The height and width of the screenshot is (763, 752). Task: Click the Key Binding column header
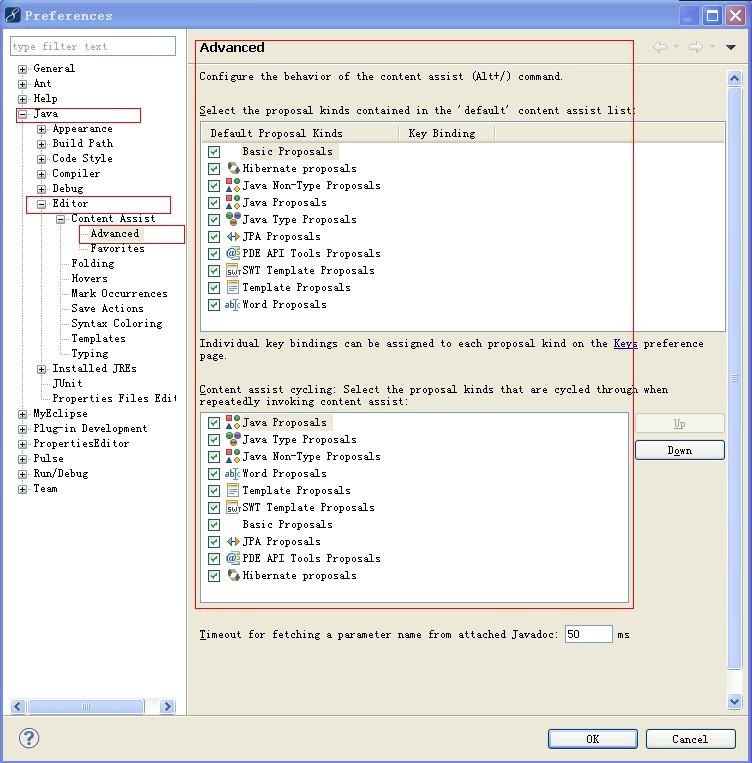(446, 133)
